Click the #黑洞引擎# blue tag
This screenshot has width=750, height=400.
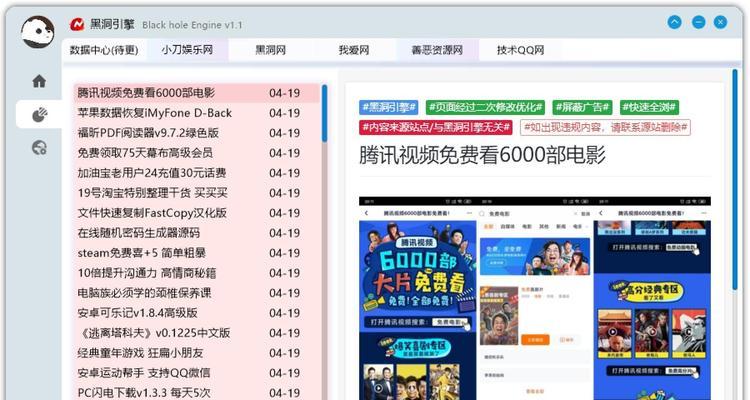point(388,107)
